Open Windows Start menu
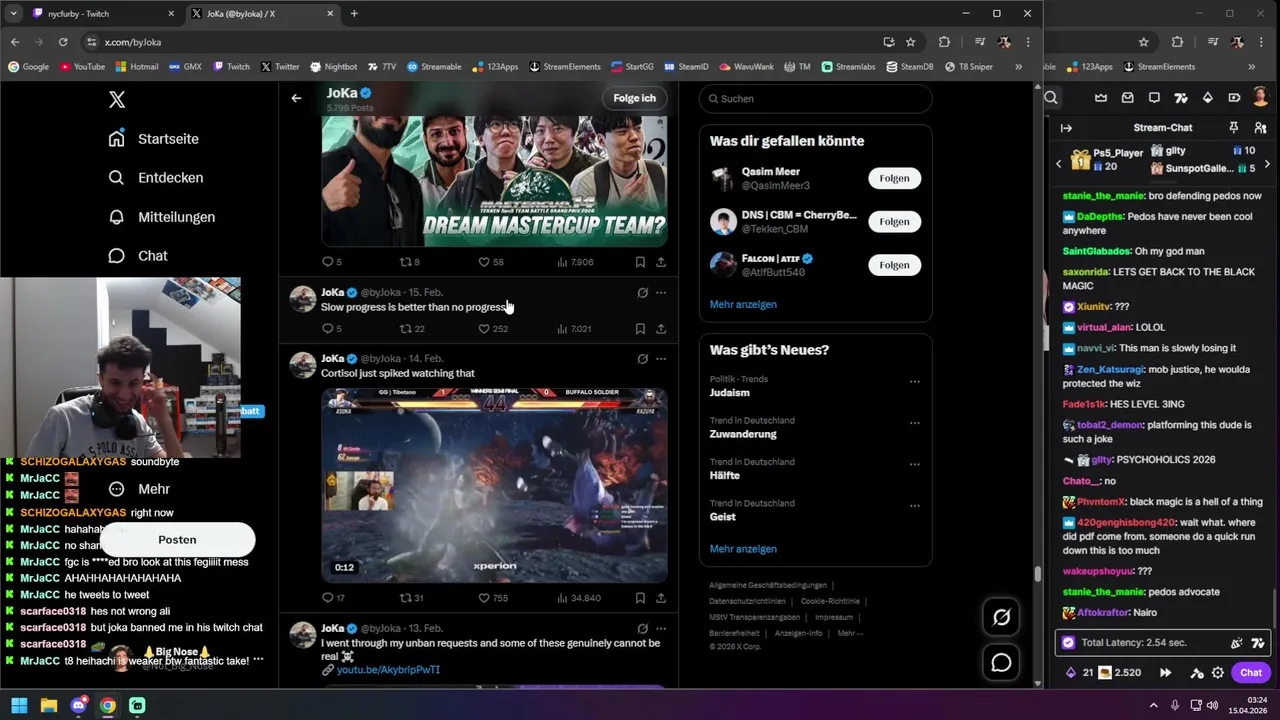 19,706
